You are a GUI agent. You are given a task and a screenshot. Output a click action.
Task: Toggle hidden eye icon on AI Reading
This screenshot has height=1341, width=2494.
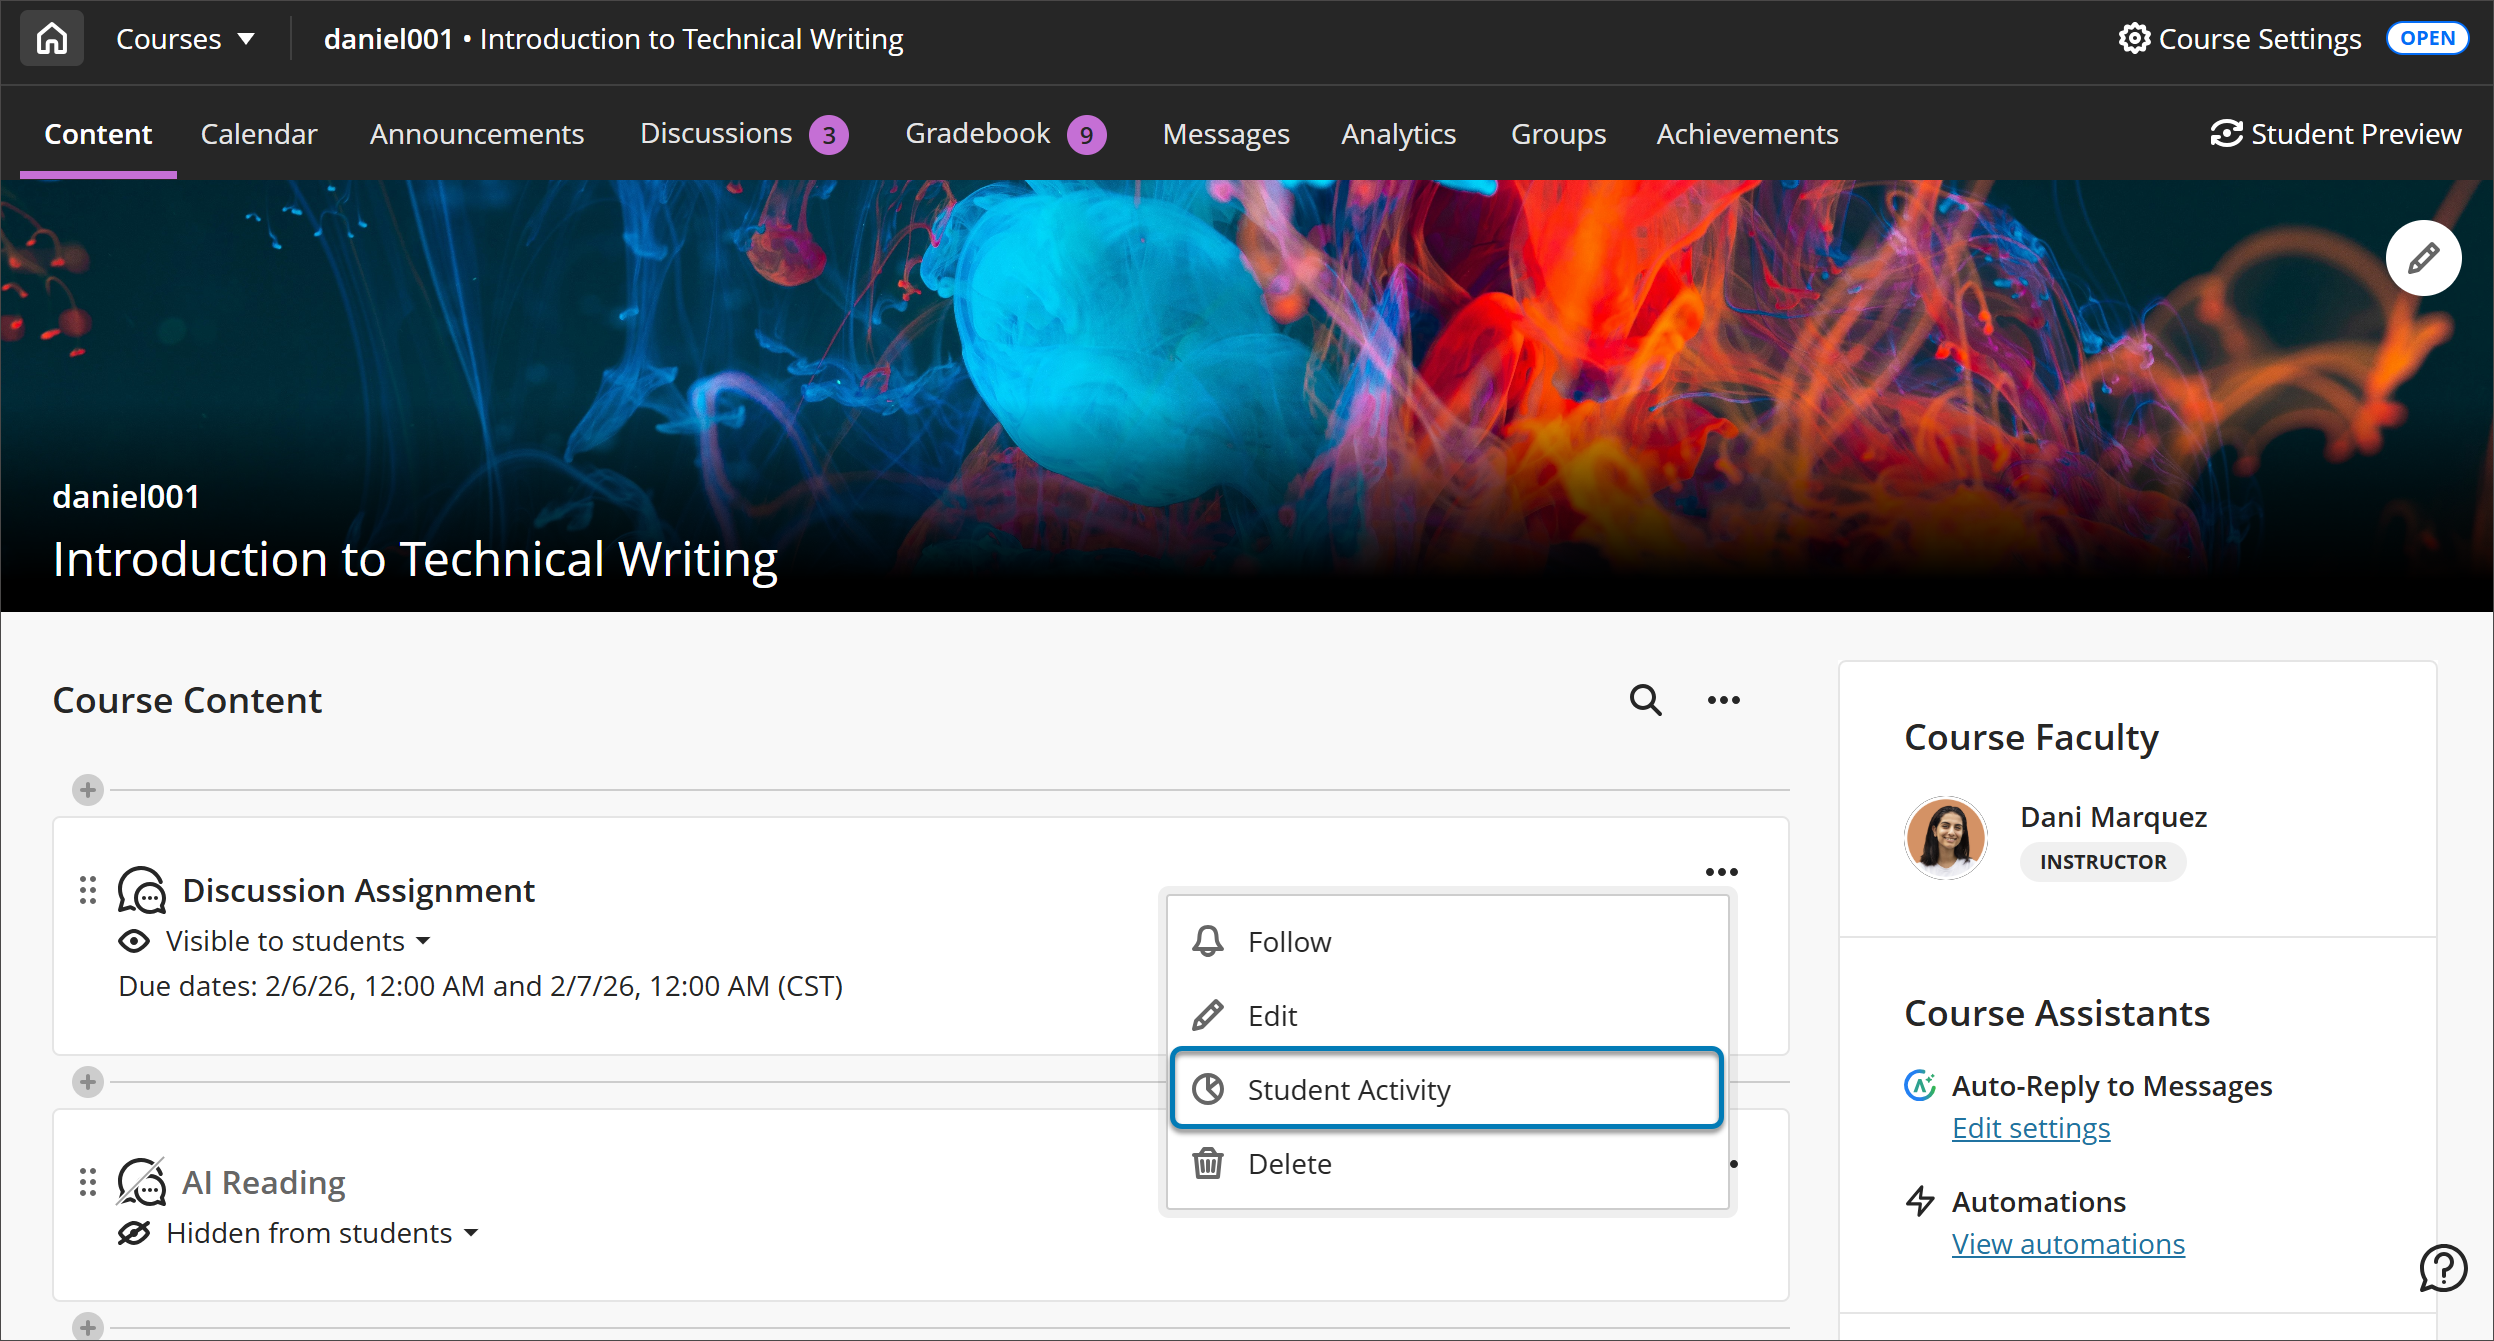(136, 1232)
